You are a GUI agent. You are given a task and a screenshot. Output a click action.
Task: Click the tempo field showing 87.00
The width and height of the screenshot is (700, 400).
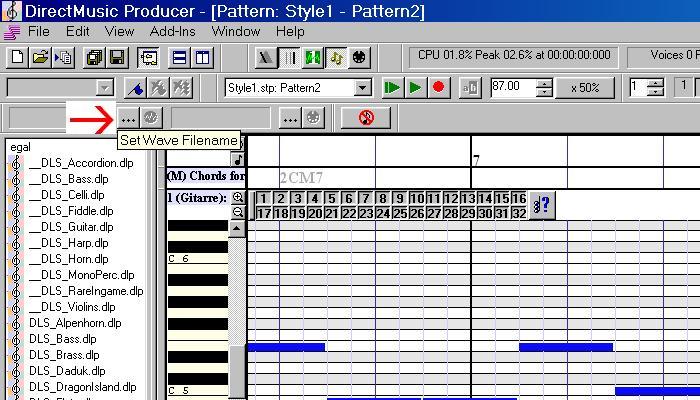pyautogui.click(x=514, y=88)
